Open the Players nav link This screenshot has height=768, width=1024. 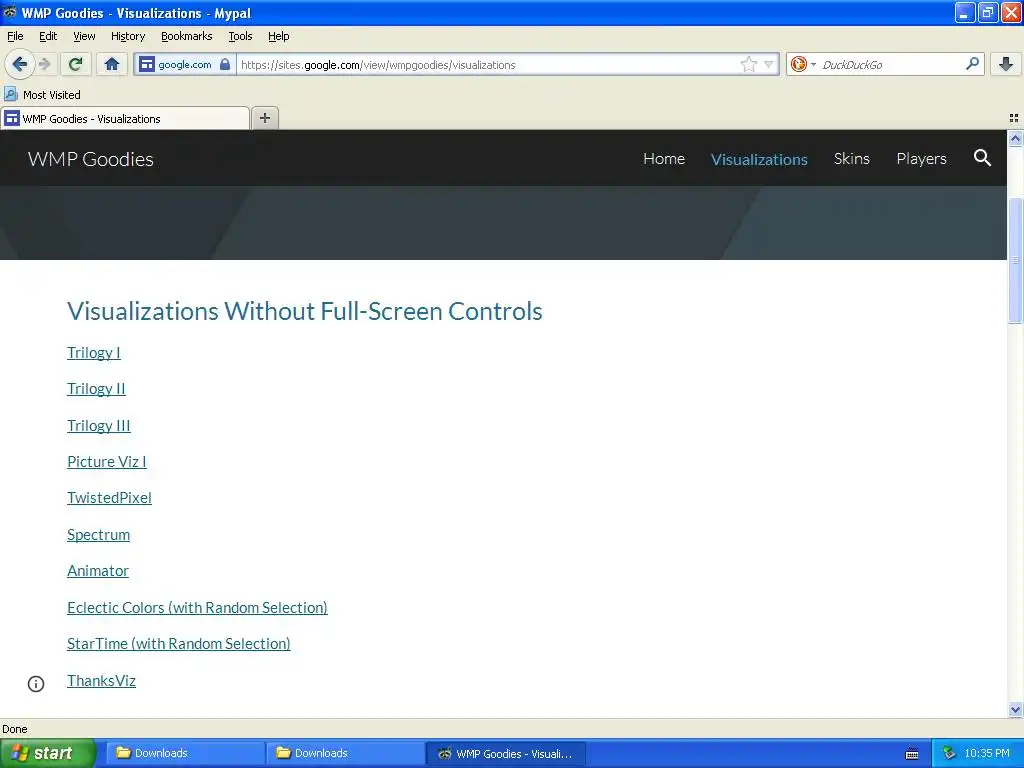921,159
